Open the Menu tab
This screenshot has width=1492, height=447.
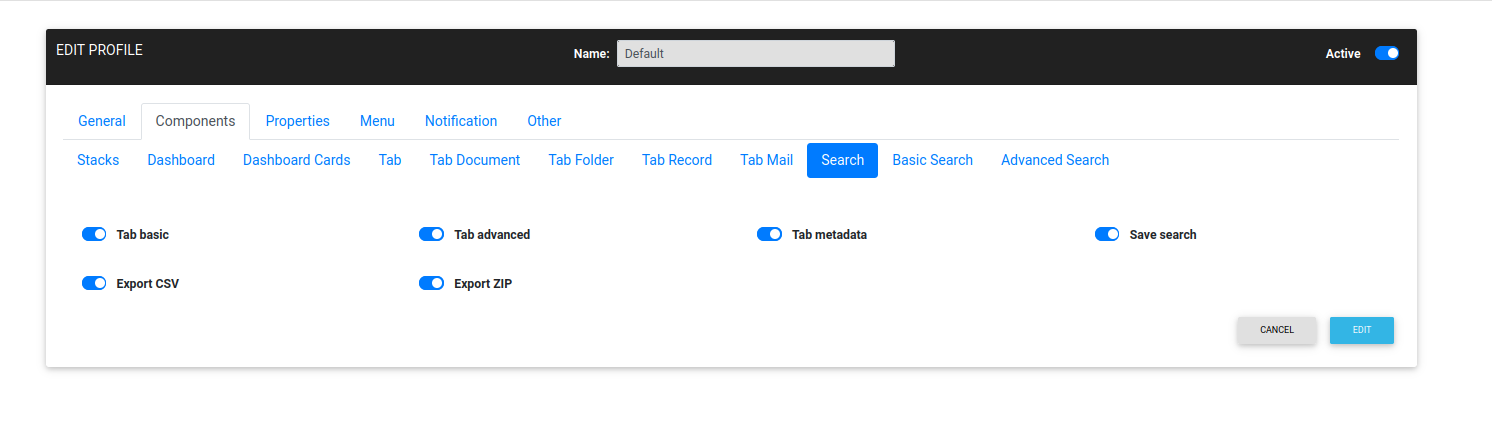click(377, 121)
